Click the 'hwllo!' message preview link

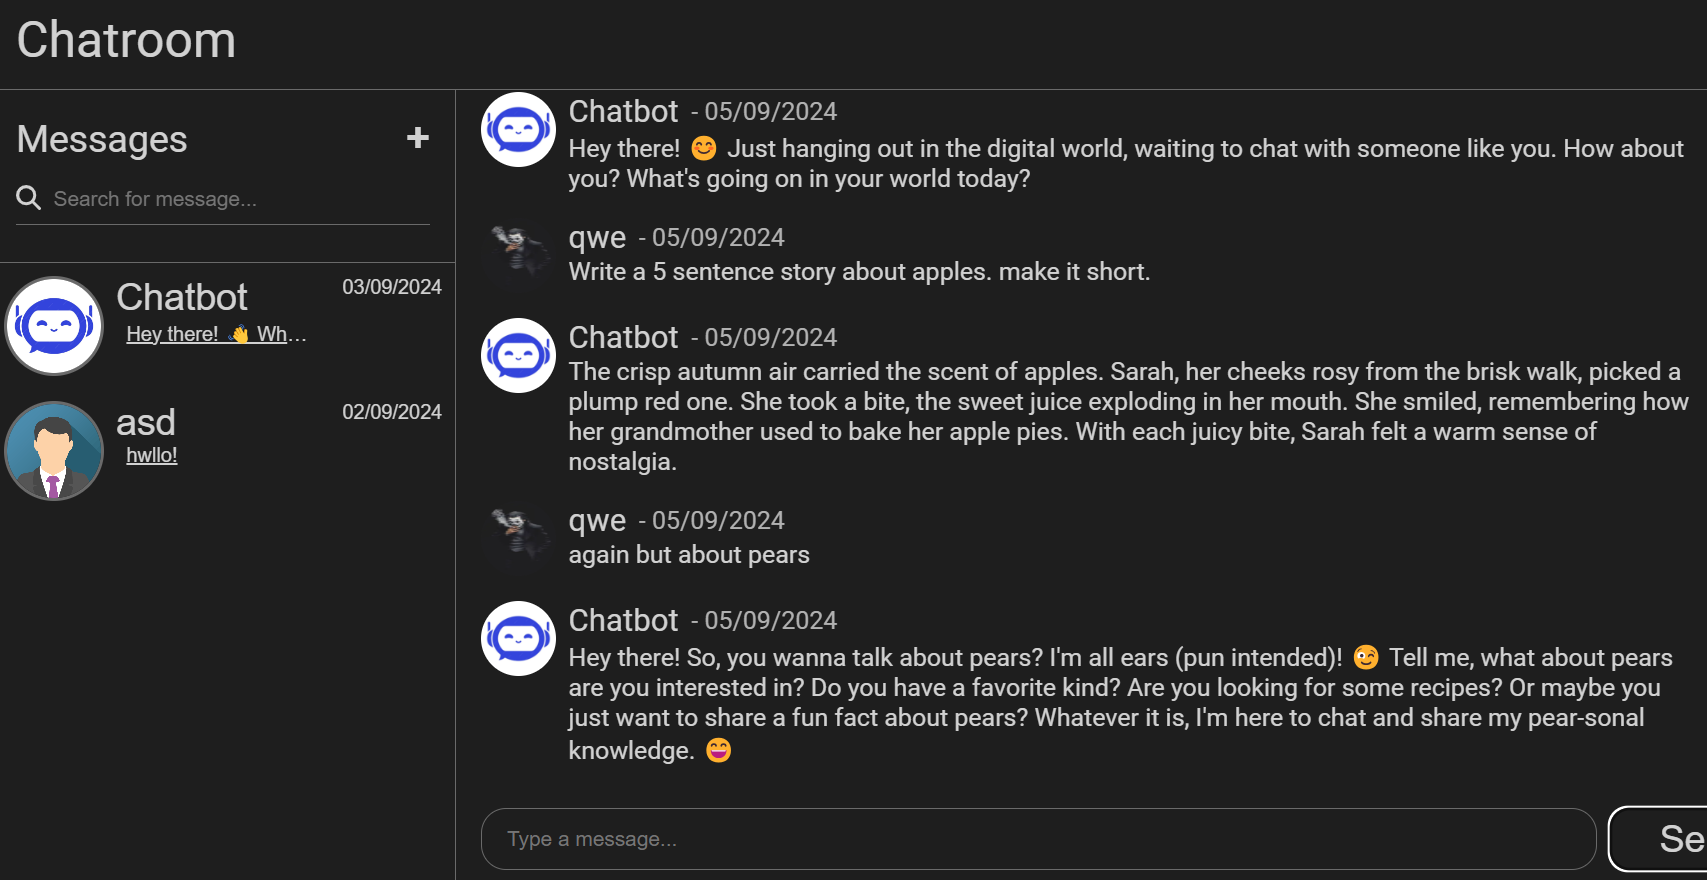(x=152, y=455)
